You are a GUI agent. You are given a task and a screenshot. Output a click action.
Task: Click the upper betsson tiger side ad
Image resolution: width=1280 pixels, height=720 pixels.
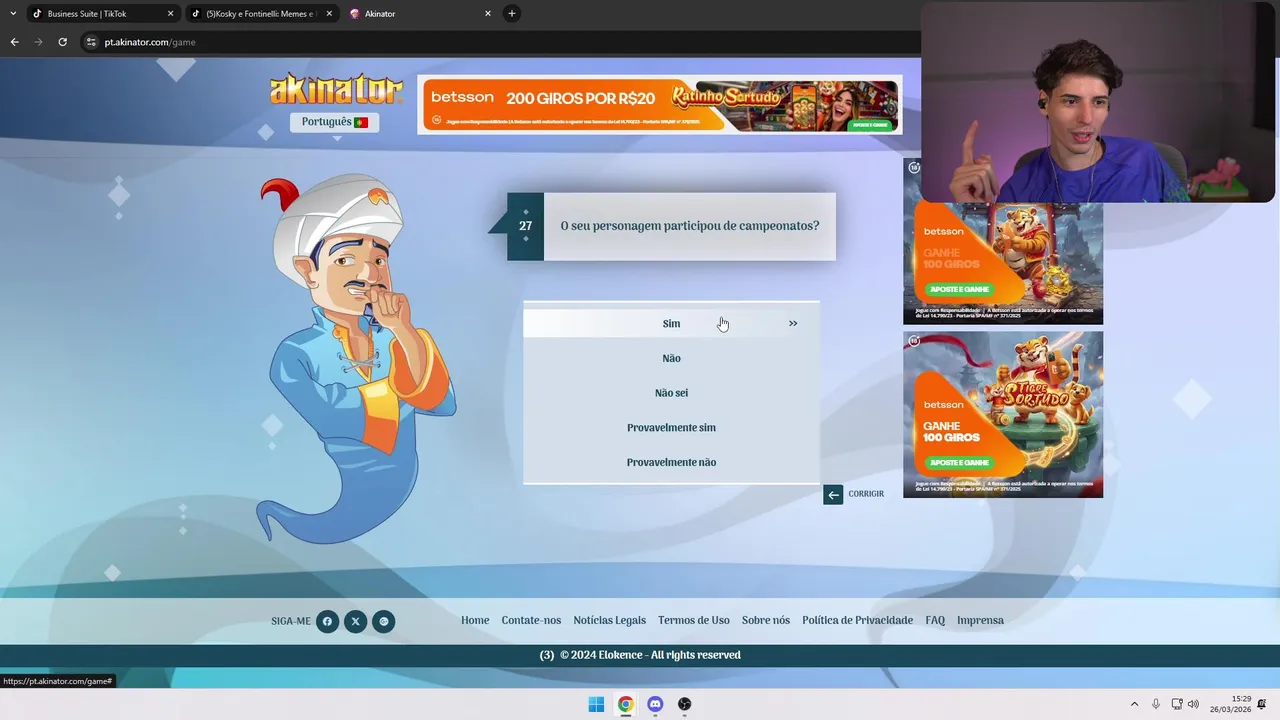coord(1003,263)
